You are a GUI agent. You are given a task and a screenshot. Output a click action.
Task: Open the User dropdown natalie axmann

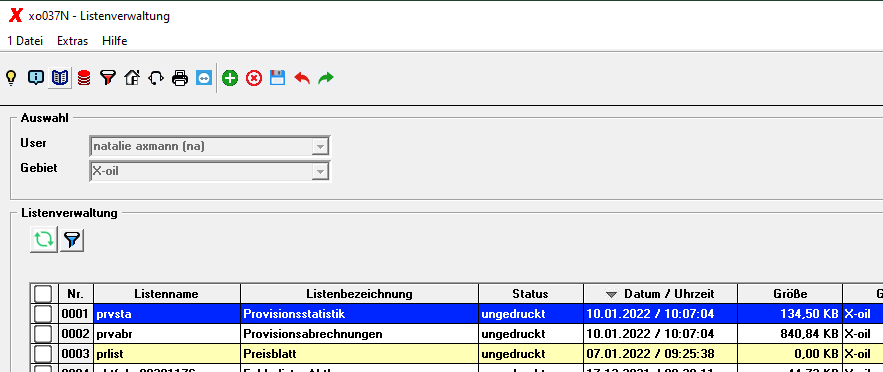tap(209, 147)
